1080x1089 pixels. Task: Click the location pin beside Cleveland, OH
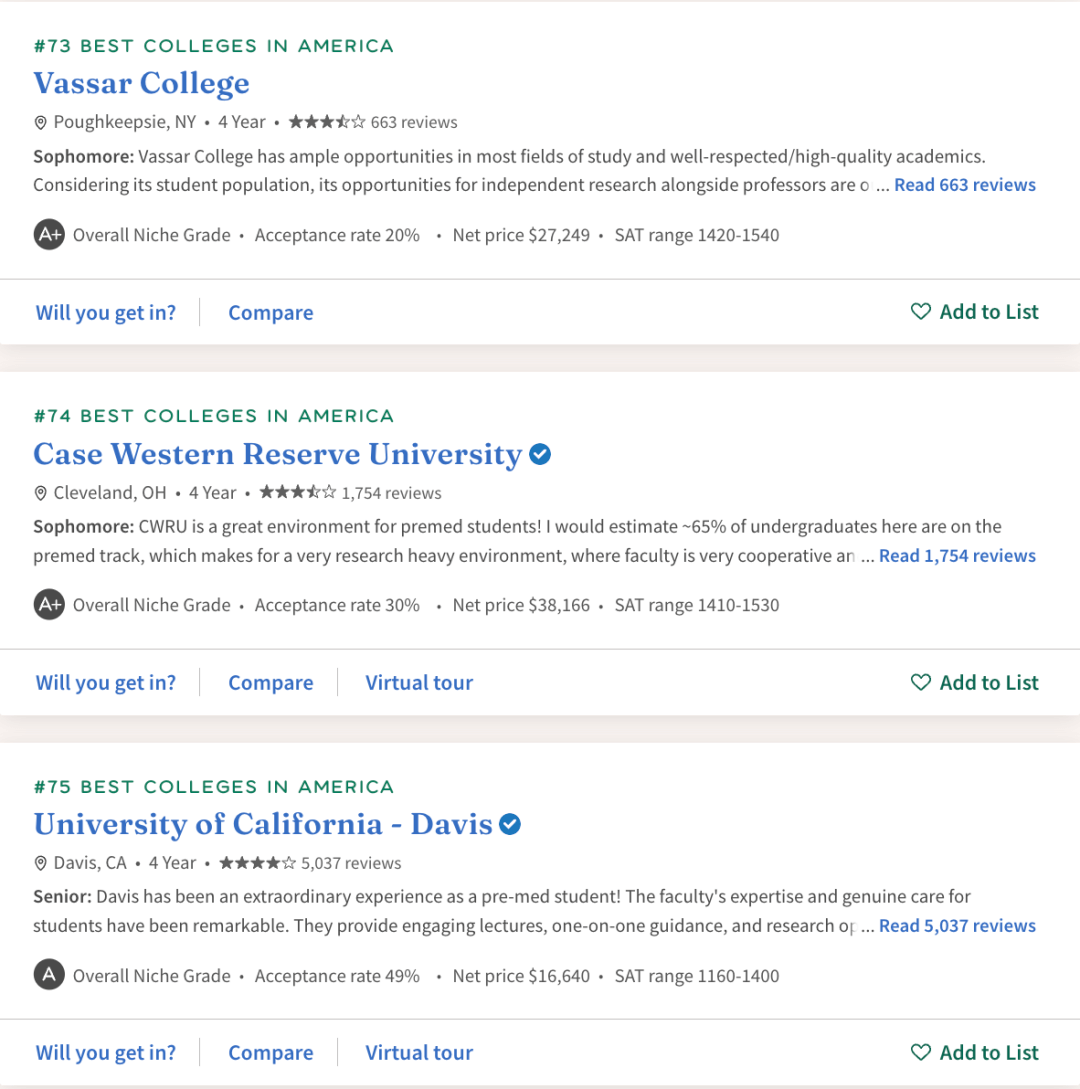40,493
